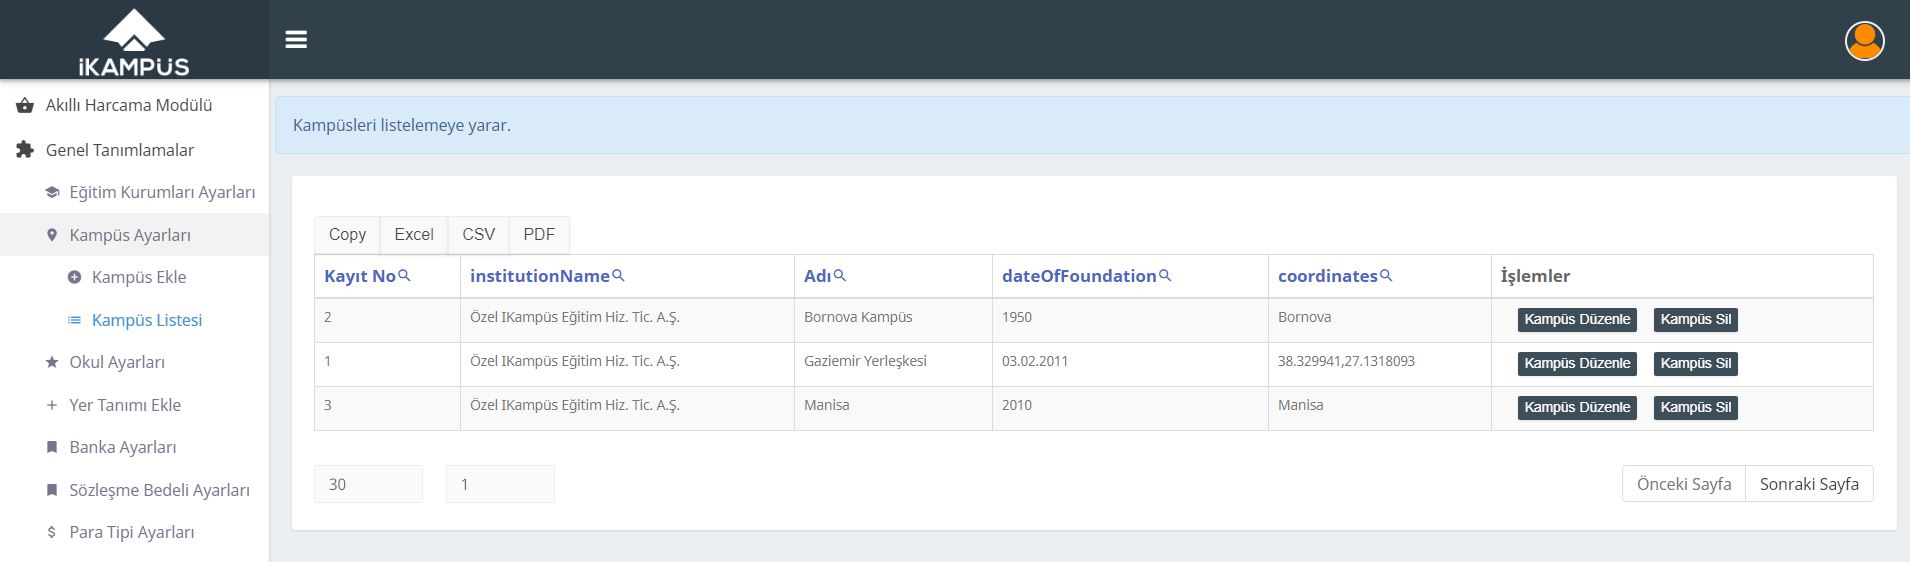Export table using Excel button
Screen dimensions: 1910x562
coord(414,234)
